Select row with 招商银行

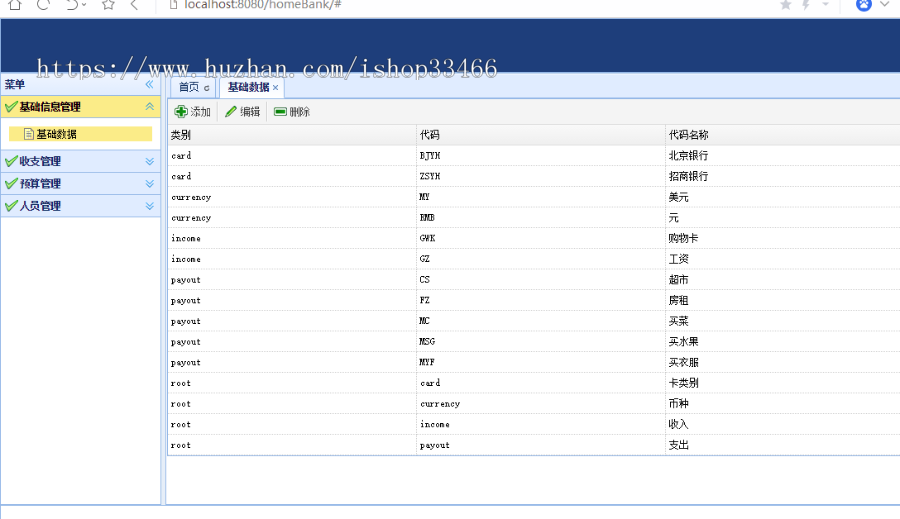point(534,176)
